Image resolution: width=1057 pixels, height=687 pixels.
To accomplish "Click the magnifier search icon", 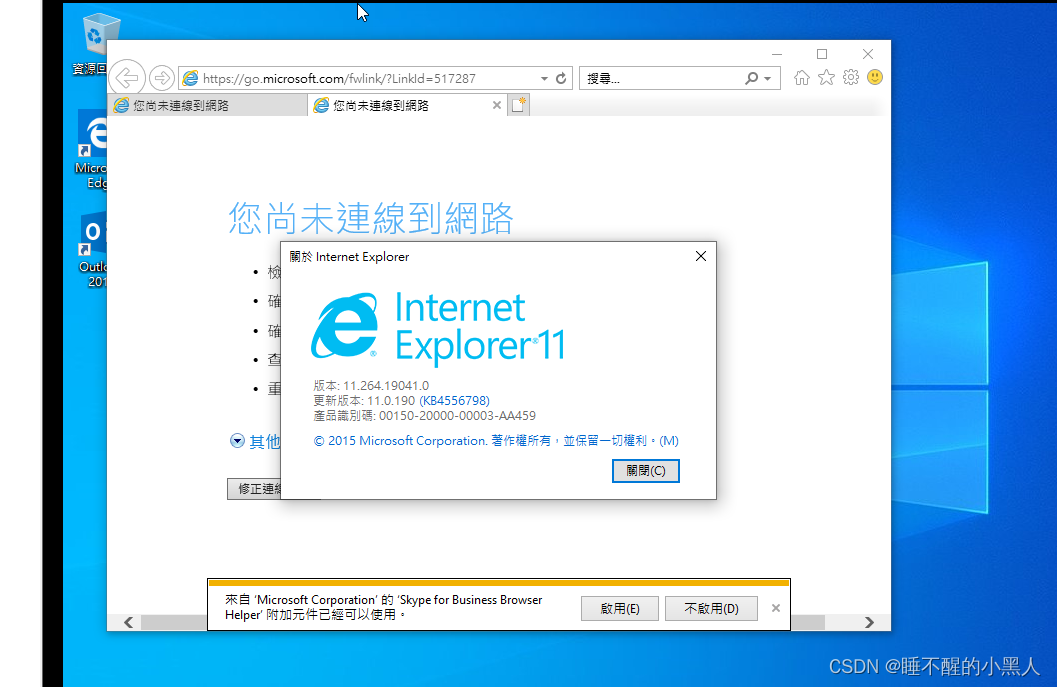I will tap(752, 78).
